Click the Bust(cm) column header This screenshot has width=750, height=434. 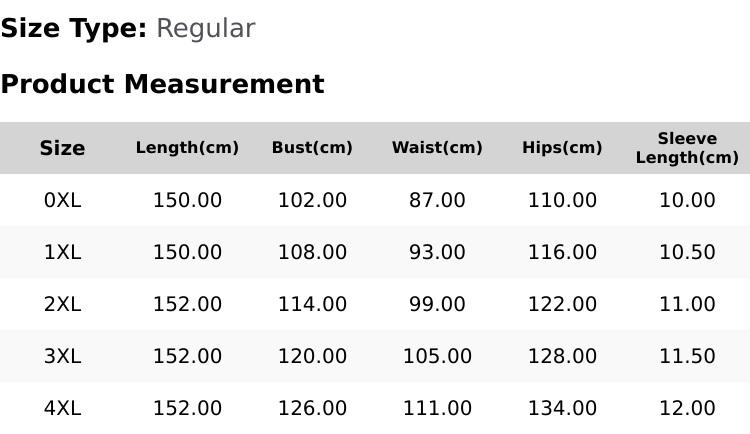point(312,147)
